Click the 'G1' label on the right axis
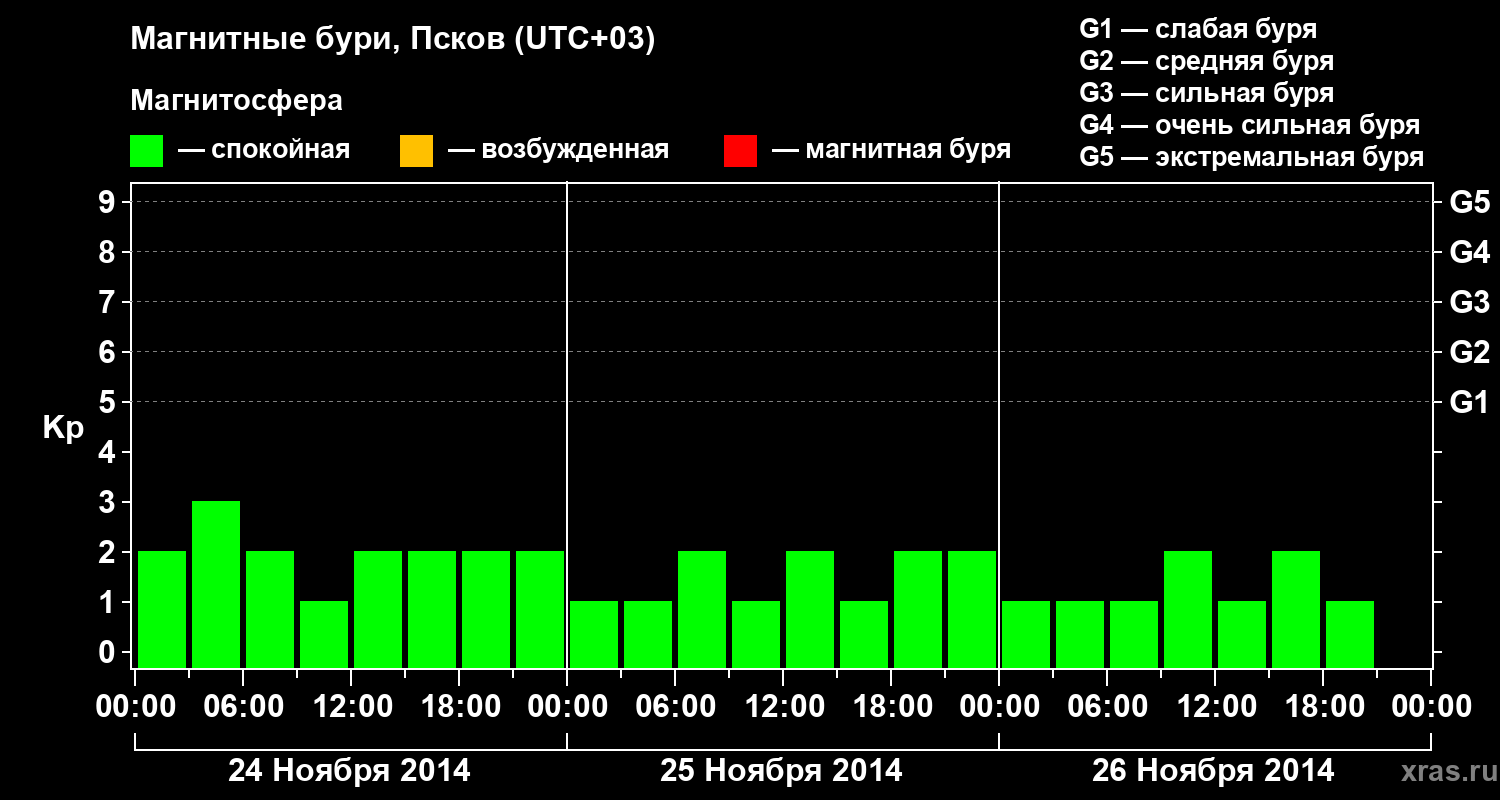Image resolution: width=1500 pixels, height=800 pixels. tap(1469, 402)
